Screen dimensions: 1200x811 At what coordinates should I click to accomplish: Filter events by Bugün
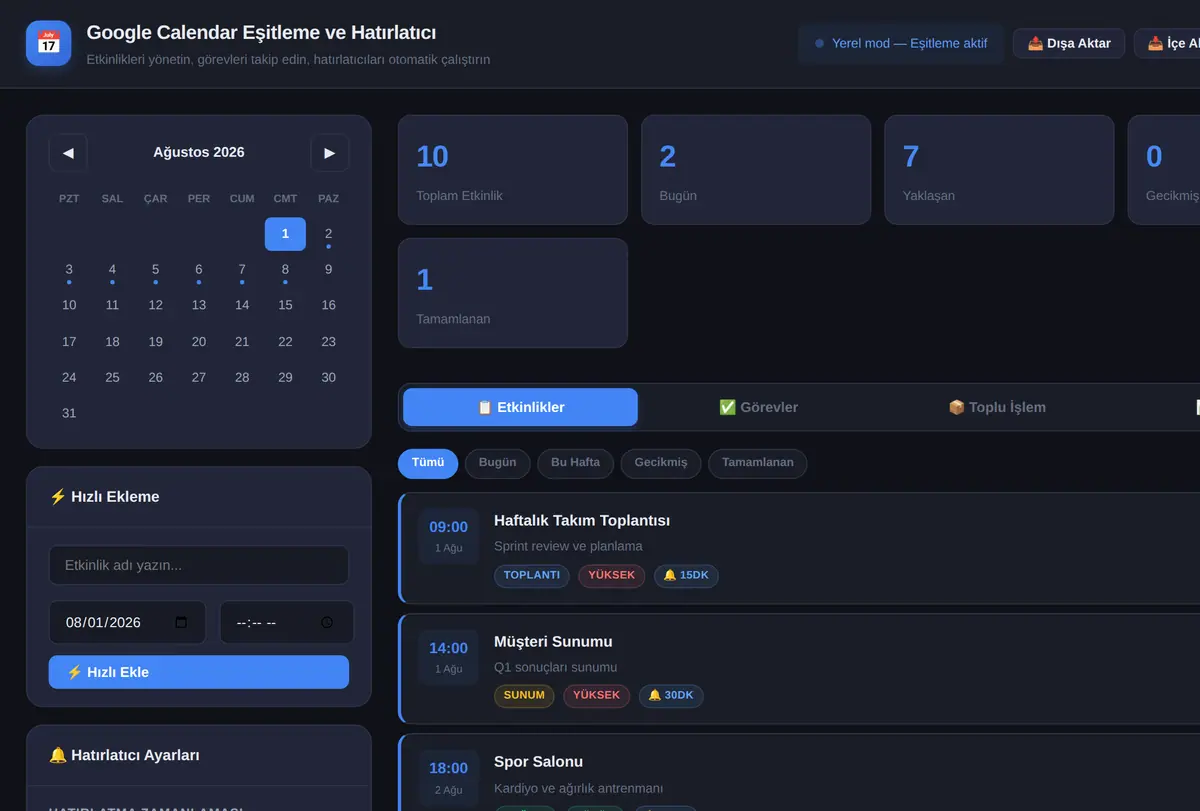498,463
